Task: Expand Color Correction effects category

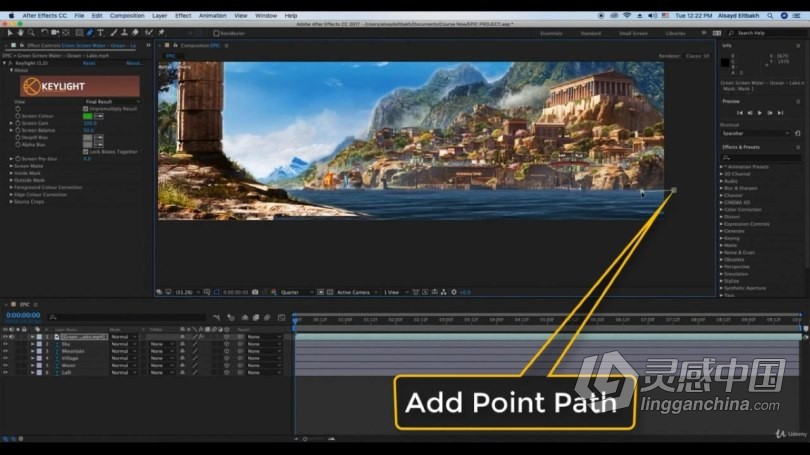Action: pos(722,210)
